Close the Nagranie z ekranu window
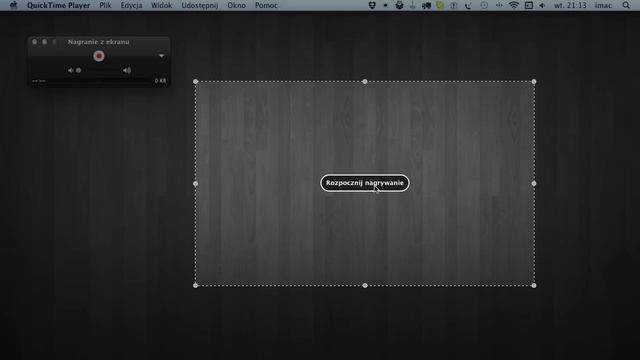 pos(34,42)
